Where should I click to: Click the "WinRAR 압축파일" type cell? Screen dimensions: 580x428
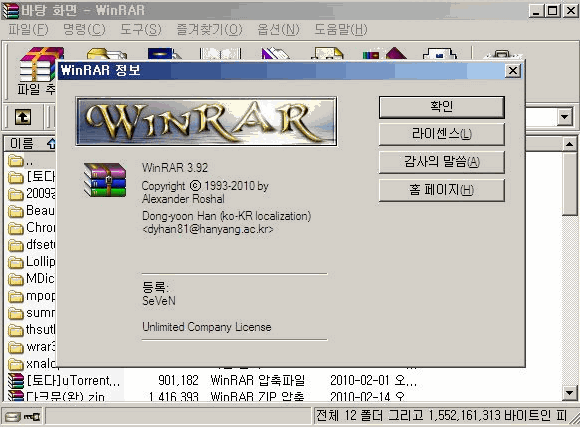[257, 380]
